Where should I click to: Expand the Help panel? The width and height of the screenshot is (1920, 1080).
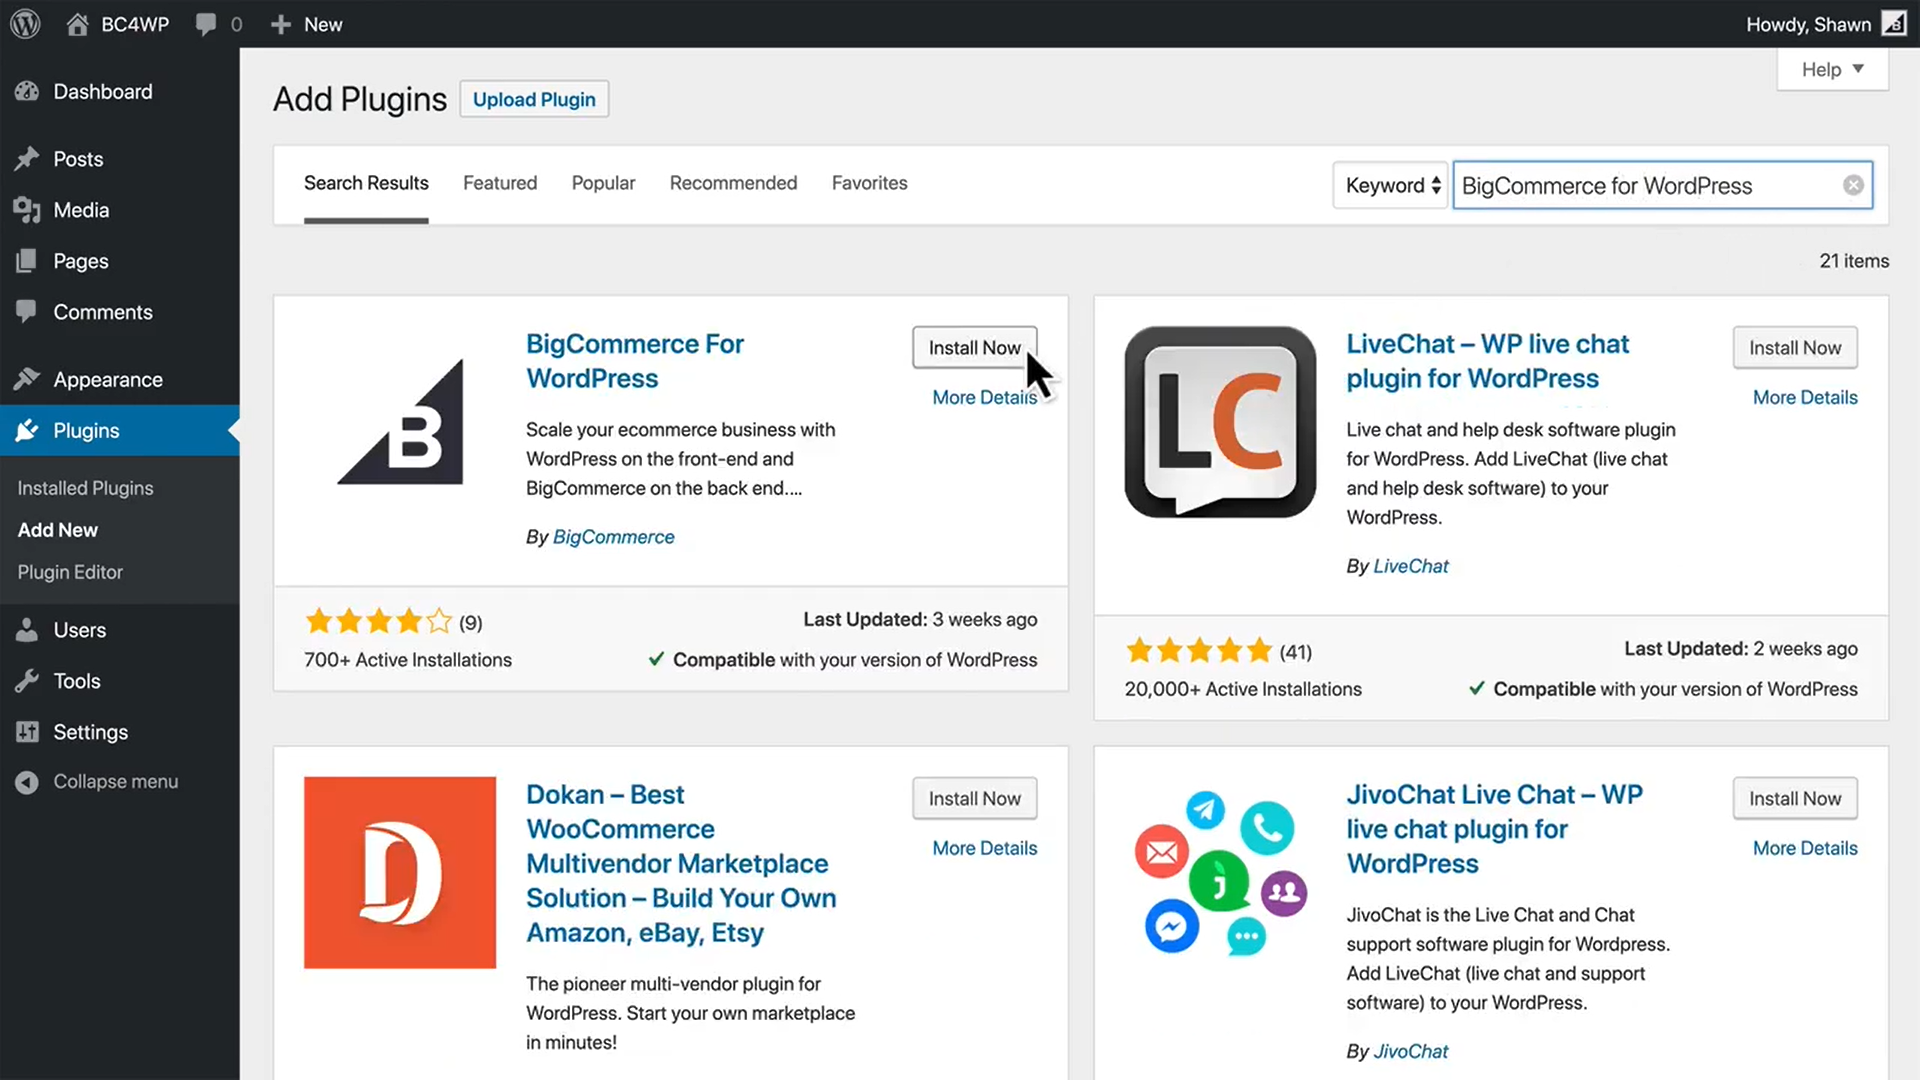[x=1832, y=69]
